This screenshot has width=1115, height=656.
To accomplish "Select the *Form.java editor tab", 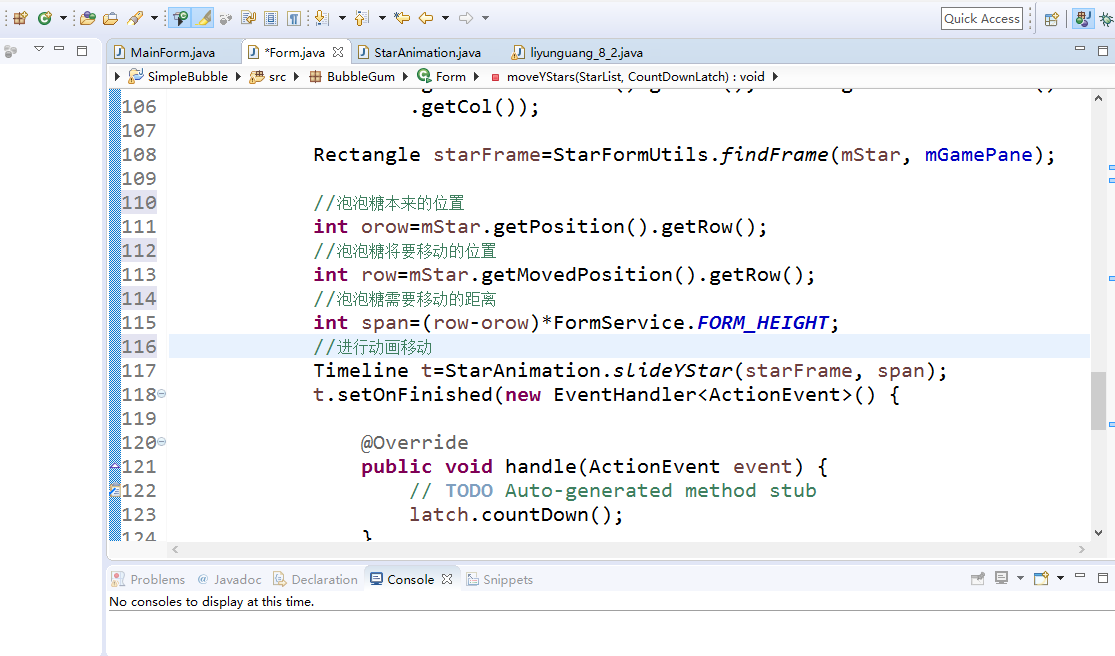I will coord(294,53).
